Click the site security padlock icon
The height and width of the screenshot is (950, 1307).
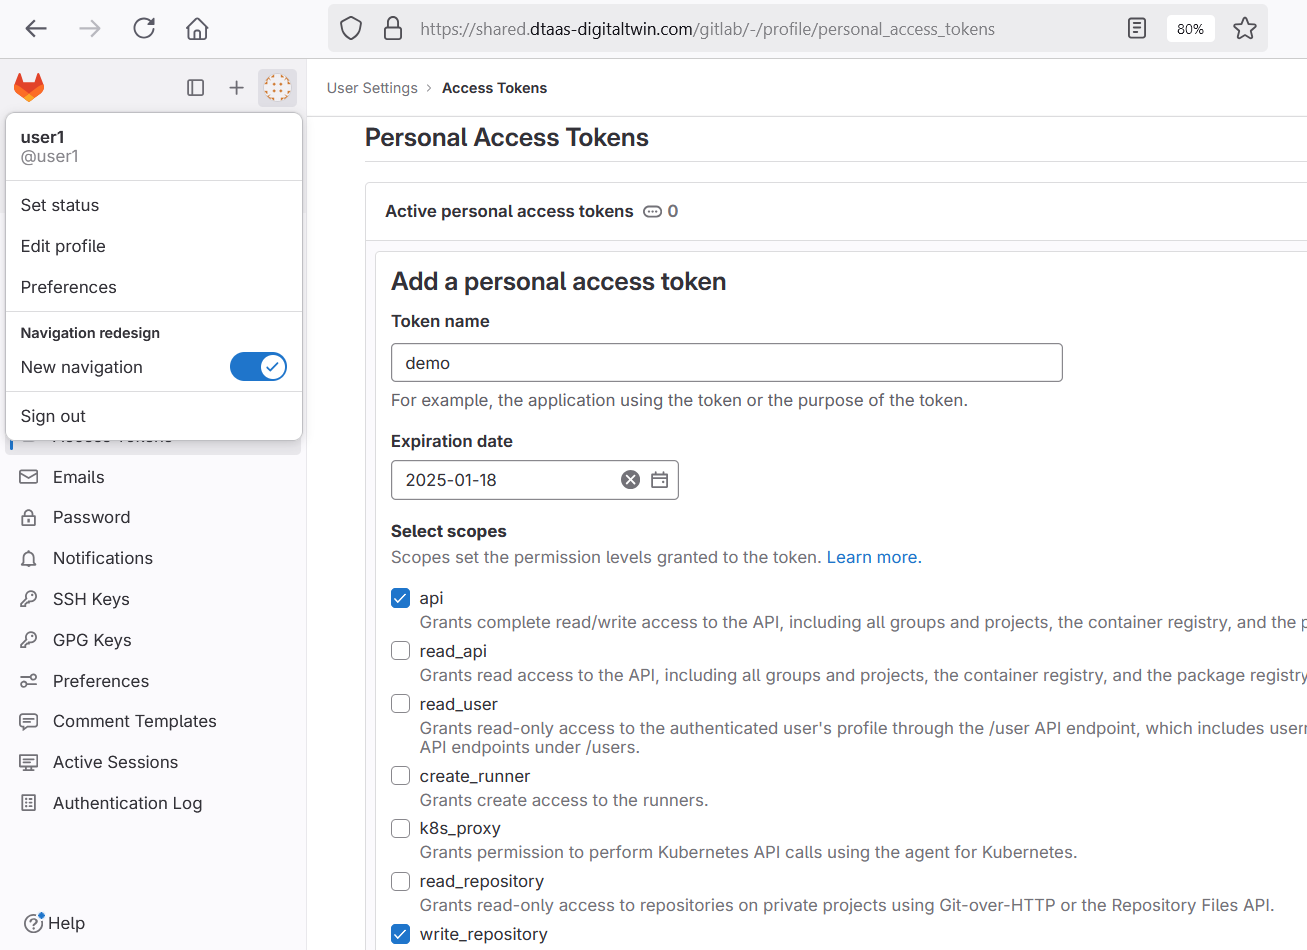pos(393,29)
